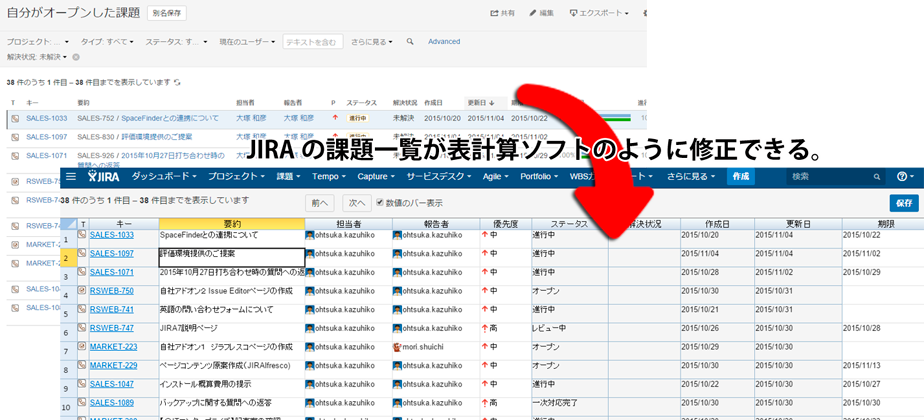Select the 評価環境提供のご提案 summary cell
The image size is (924, 420).
[x=232, y=257]
